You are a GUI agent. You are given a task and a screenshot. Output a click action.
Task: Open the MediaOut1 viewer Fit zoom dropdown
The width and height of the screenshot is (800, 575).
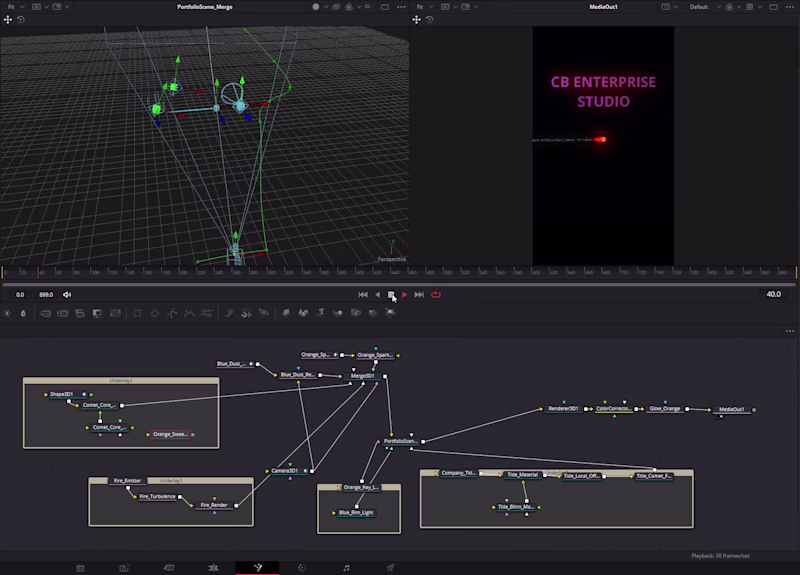pyautogui.click(x=424, y=7)
